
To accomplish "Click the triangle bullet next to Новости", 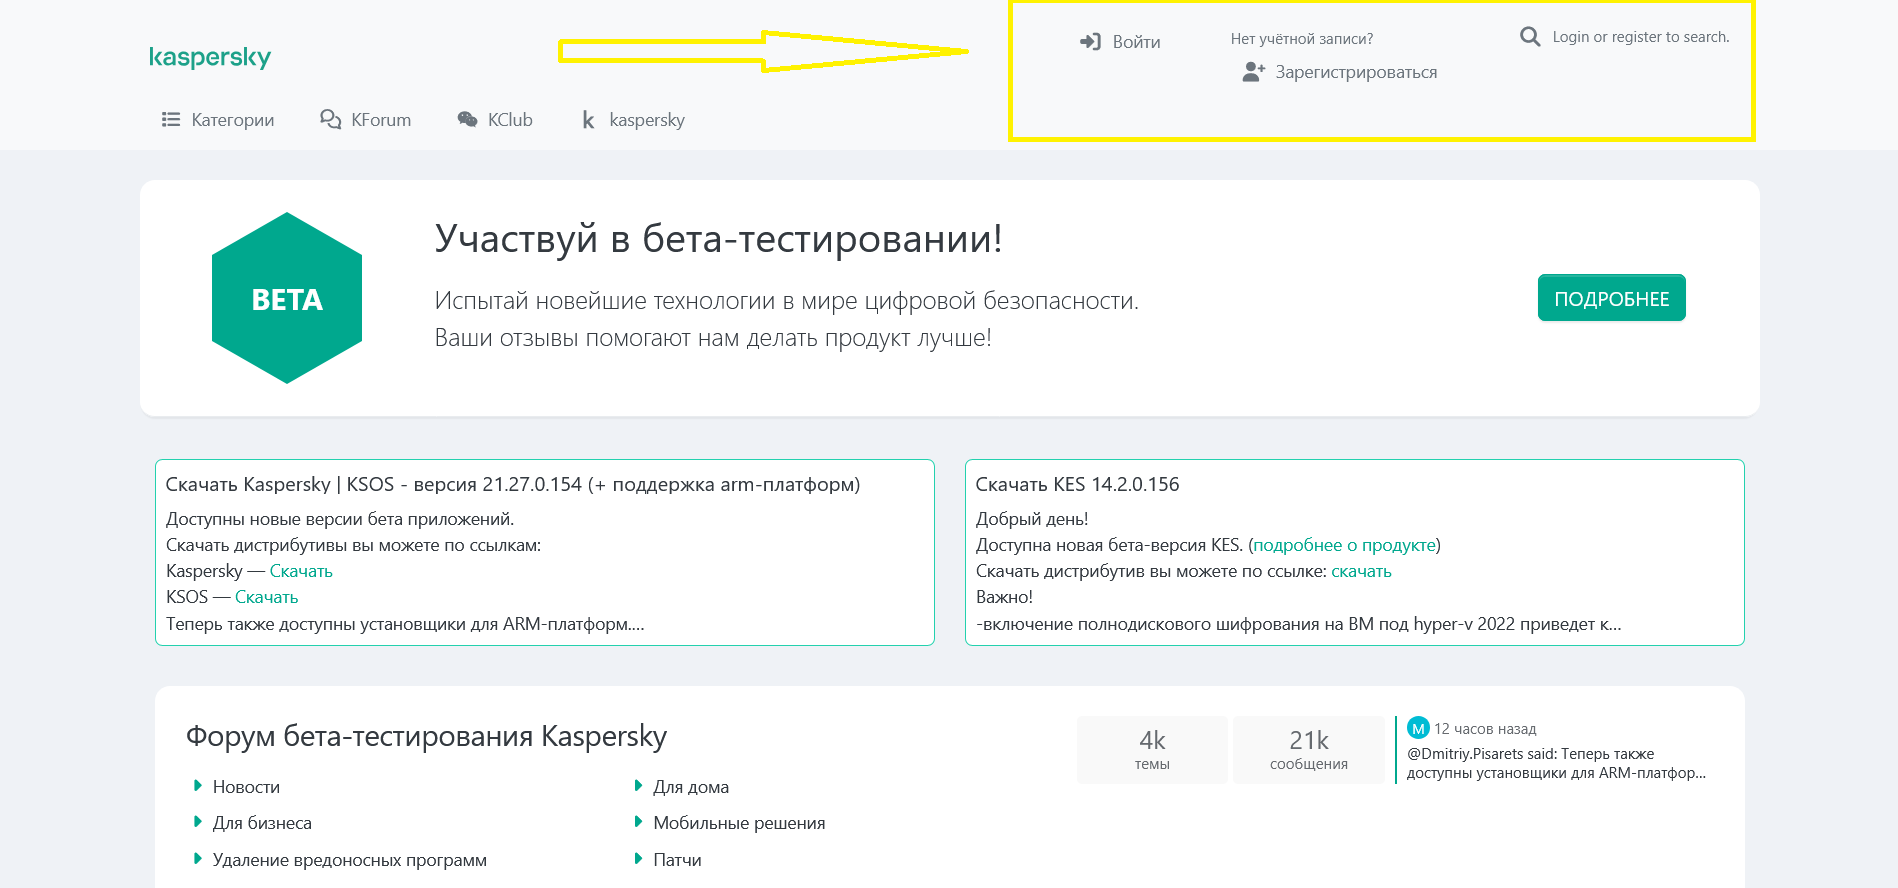I will click(198, 786).
